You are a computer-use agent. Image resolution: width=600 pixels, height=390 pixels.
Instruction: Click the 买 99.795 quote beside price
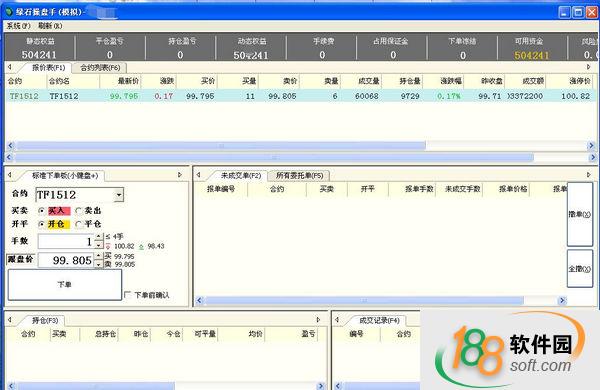(x=119, y=256)
